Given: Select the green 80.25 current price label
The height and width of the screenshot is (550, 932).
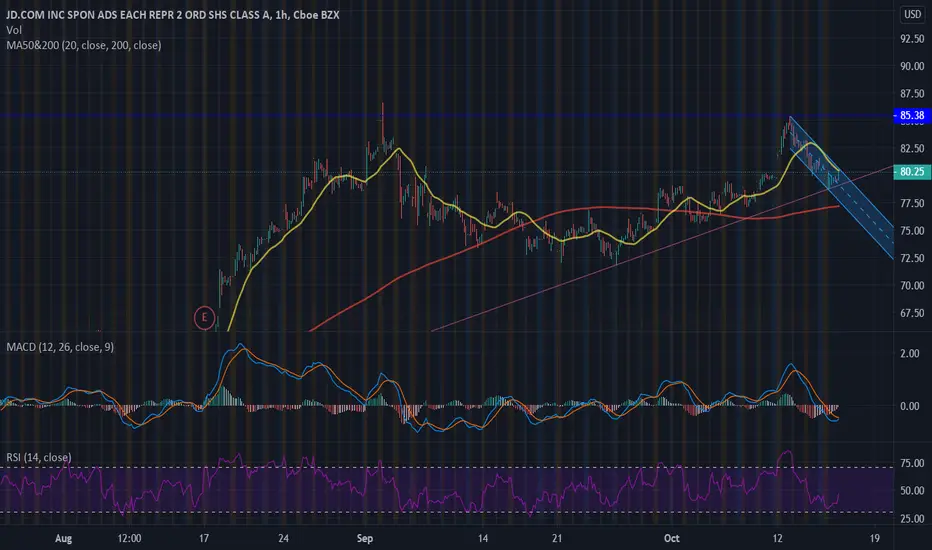Looking at the screenshot, I should (x=912, y=172).
